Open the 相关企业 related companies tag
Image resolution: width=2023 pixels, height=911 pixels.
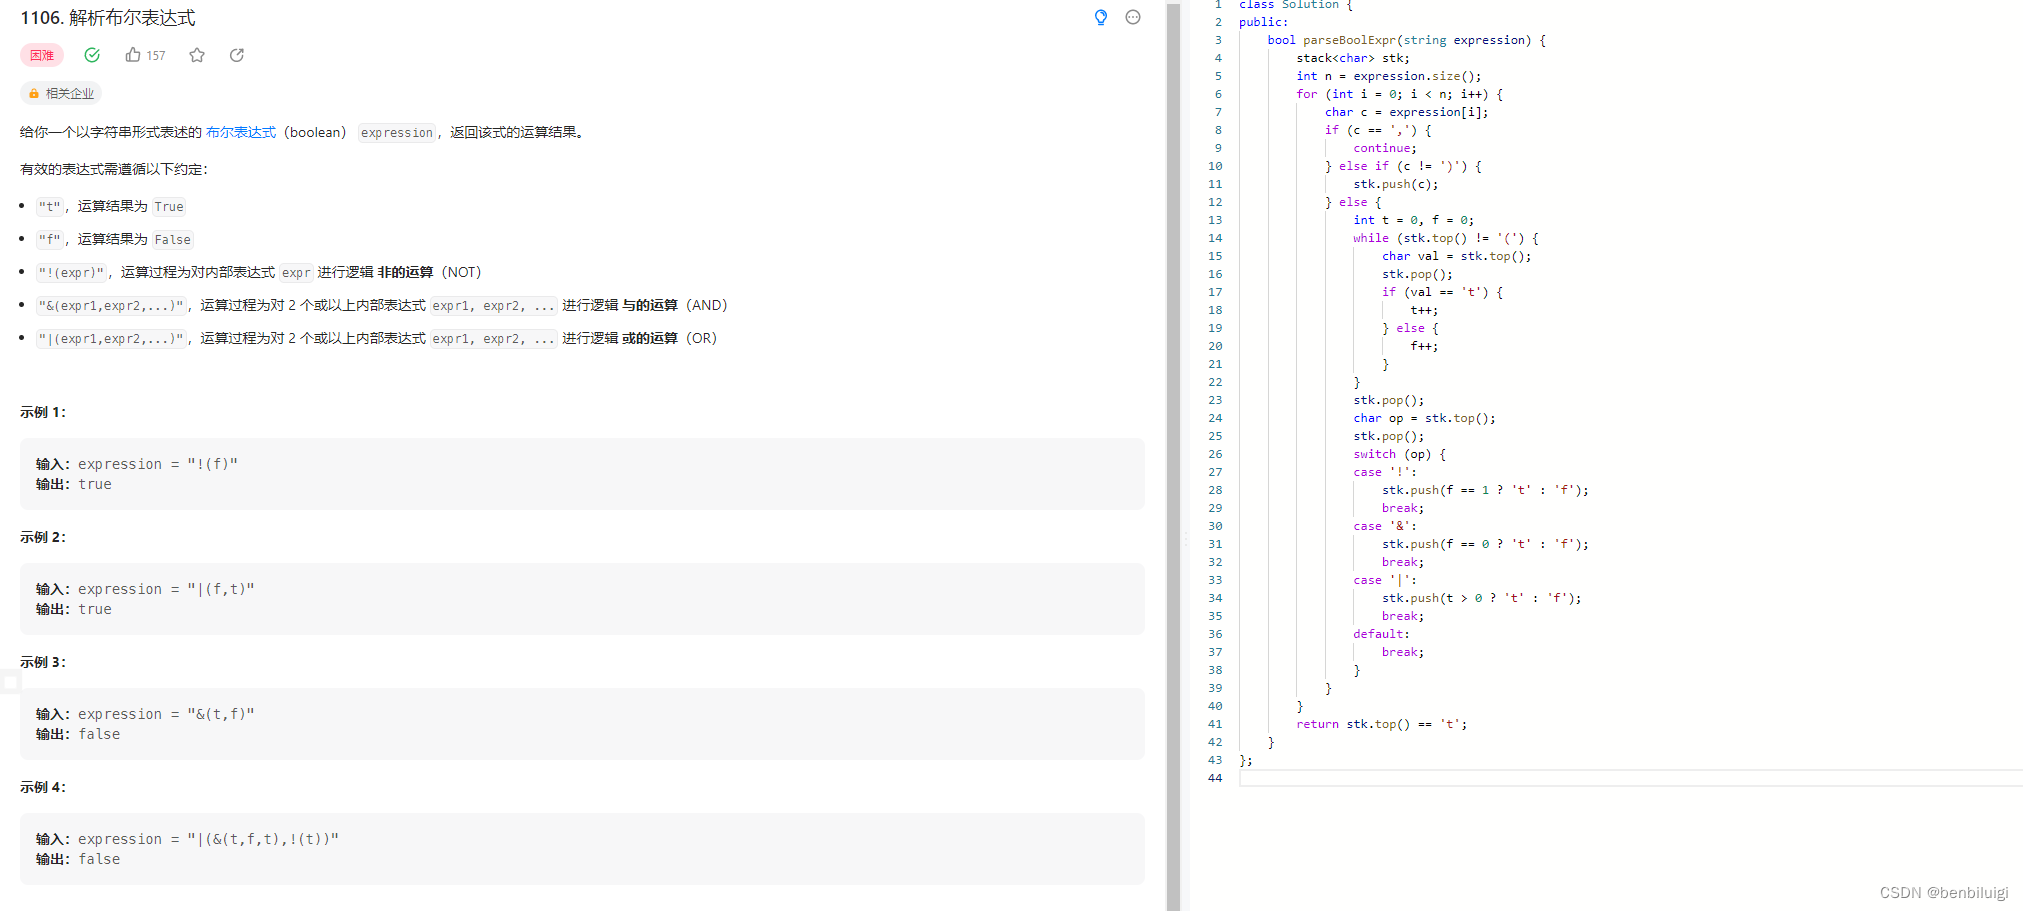pyautogui.click(x=61, y=93)
